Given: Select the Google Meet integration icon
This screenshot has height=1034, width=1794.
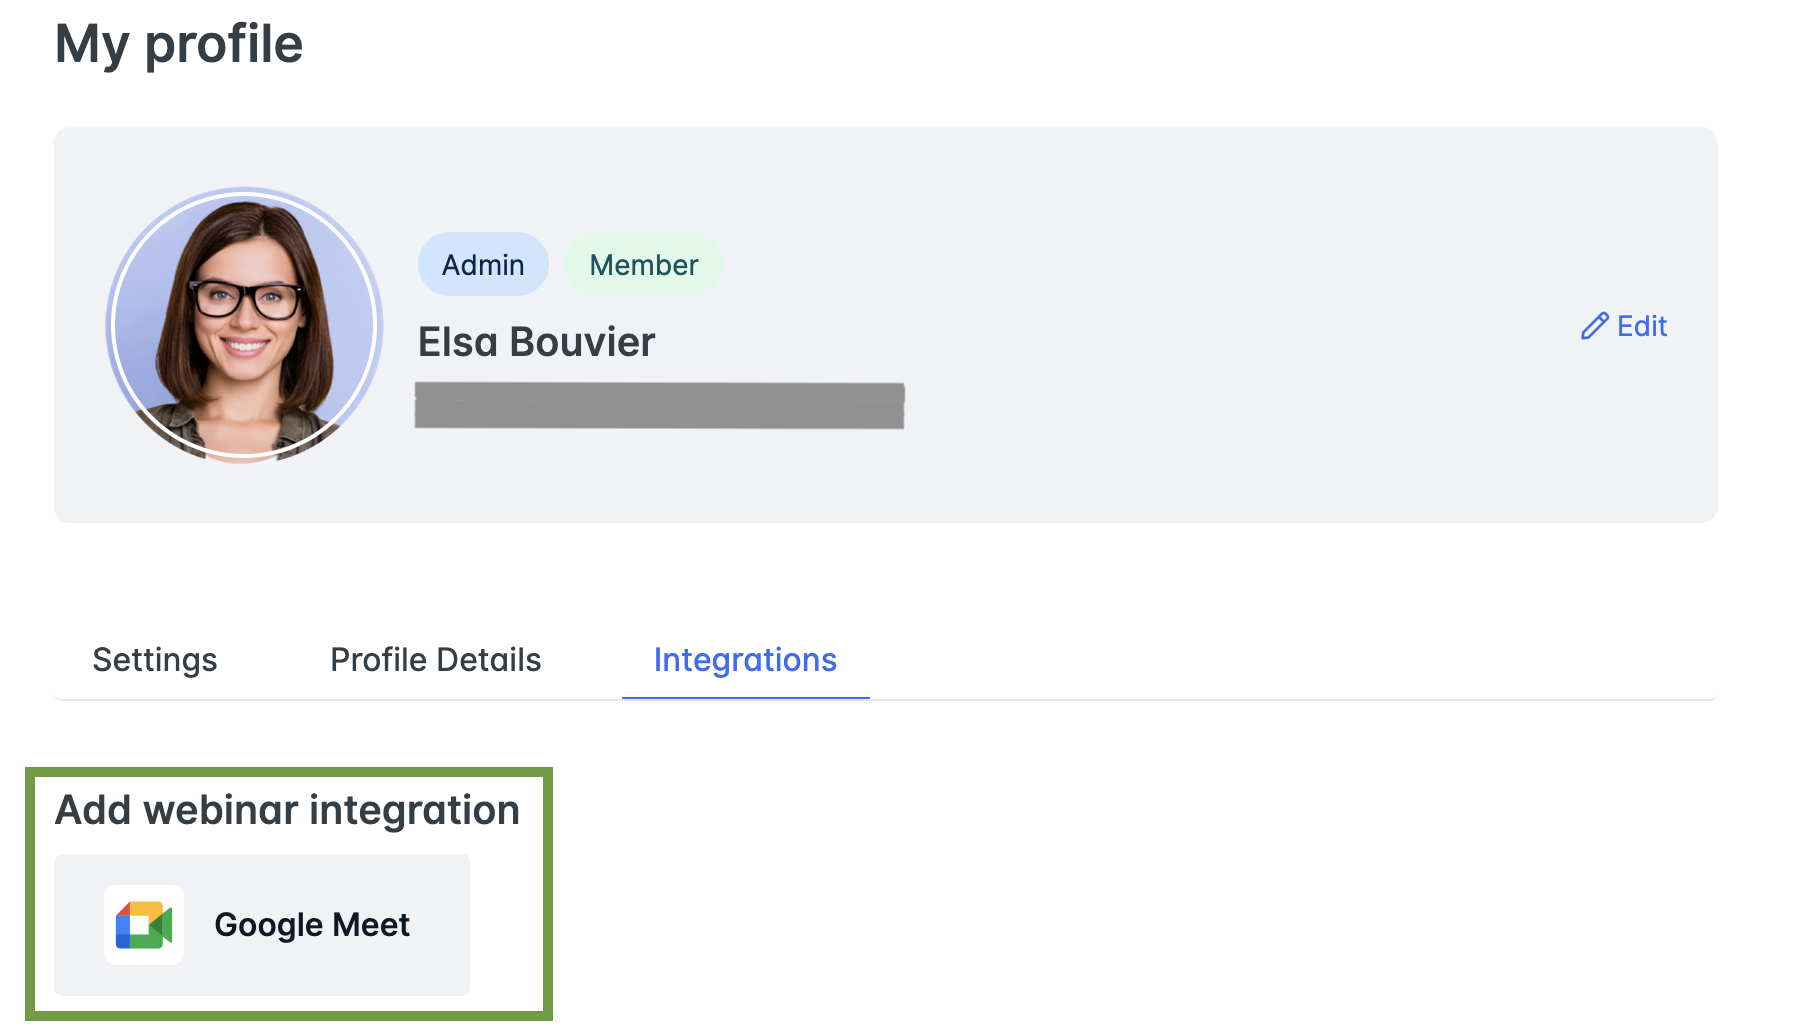Looking at the screenshot, I should [143, 925].
